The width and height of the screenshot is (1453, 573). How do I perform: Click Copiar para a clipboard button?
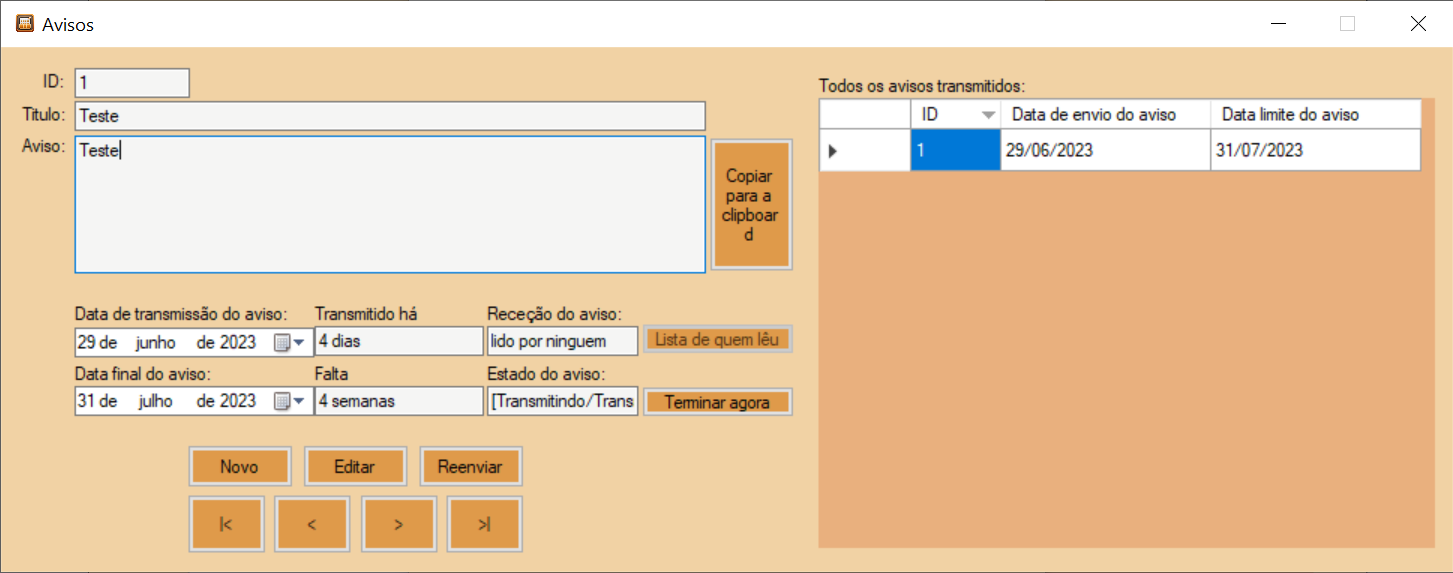752,205
